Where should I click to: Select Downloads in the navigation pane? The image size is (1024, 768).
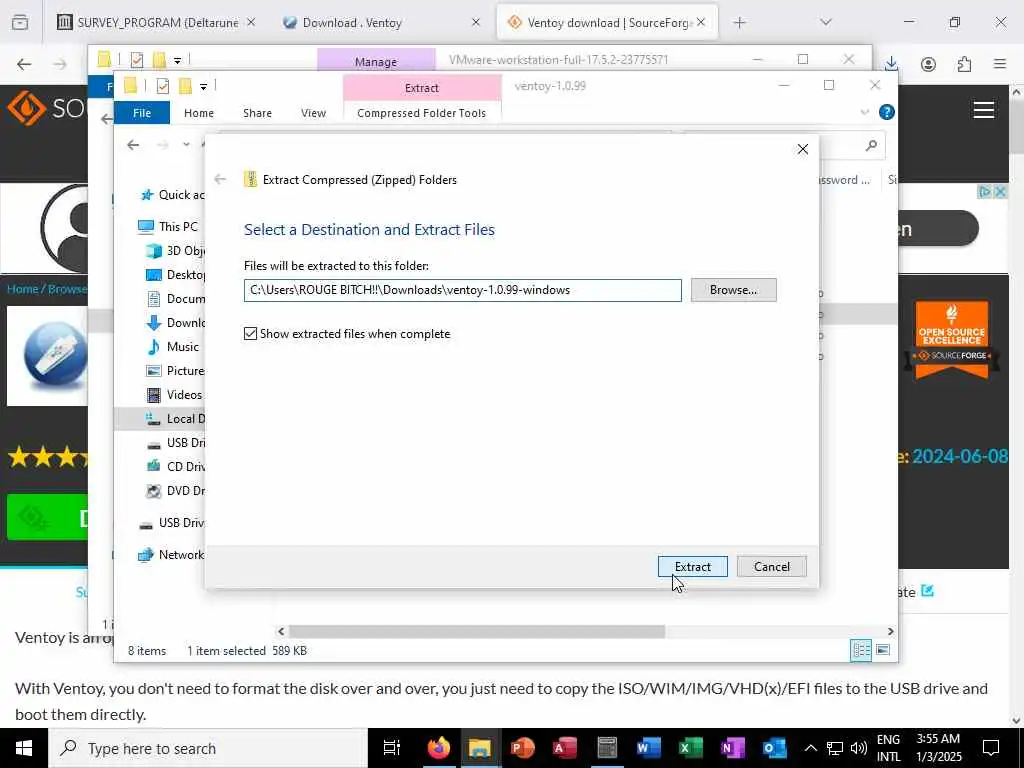tap(175, 323)
